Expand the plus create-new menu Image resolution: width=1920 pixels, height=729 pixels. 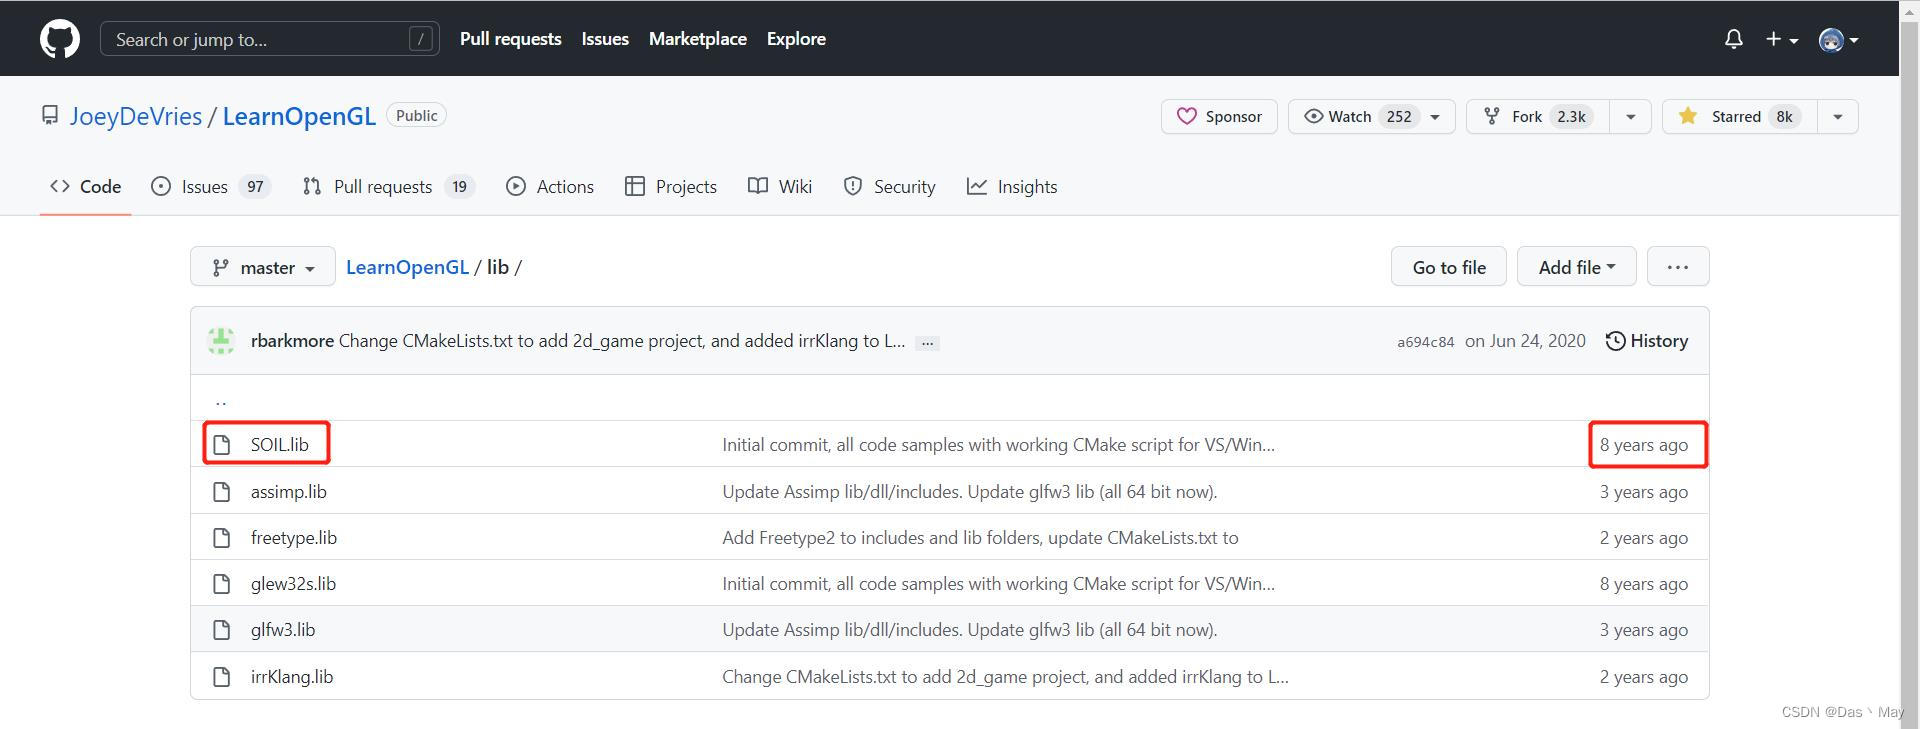tap(1782, 39)
